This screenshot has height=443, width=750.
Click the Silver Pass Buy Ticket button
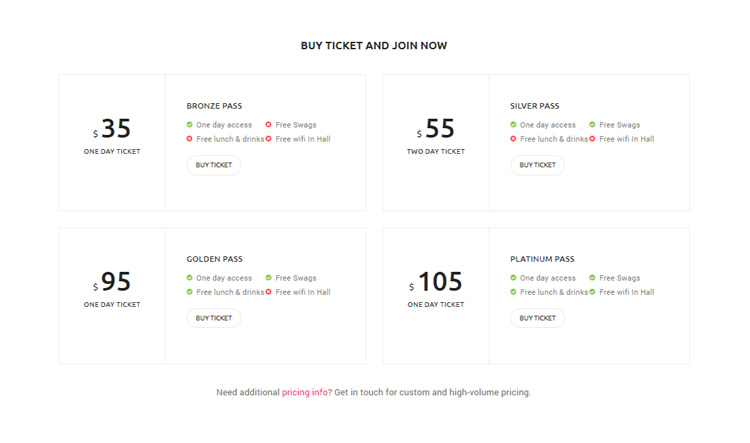(x=537, y=165)
